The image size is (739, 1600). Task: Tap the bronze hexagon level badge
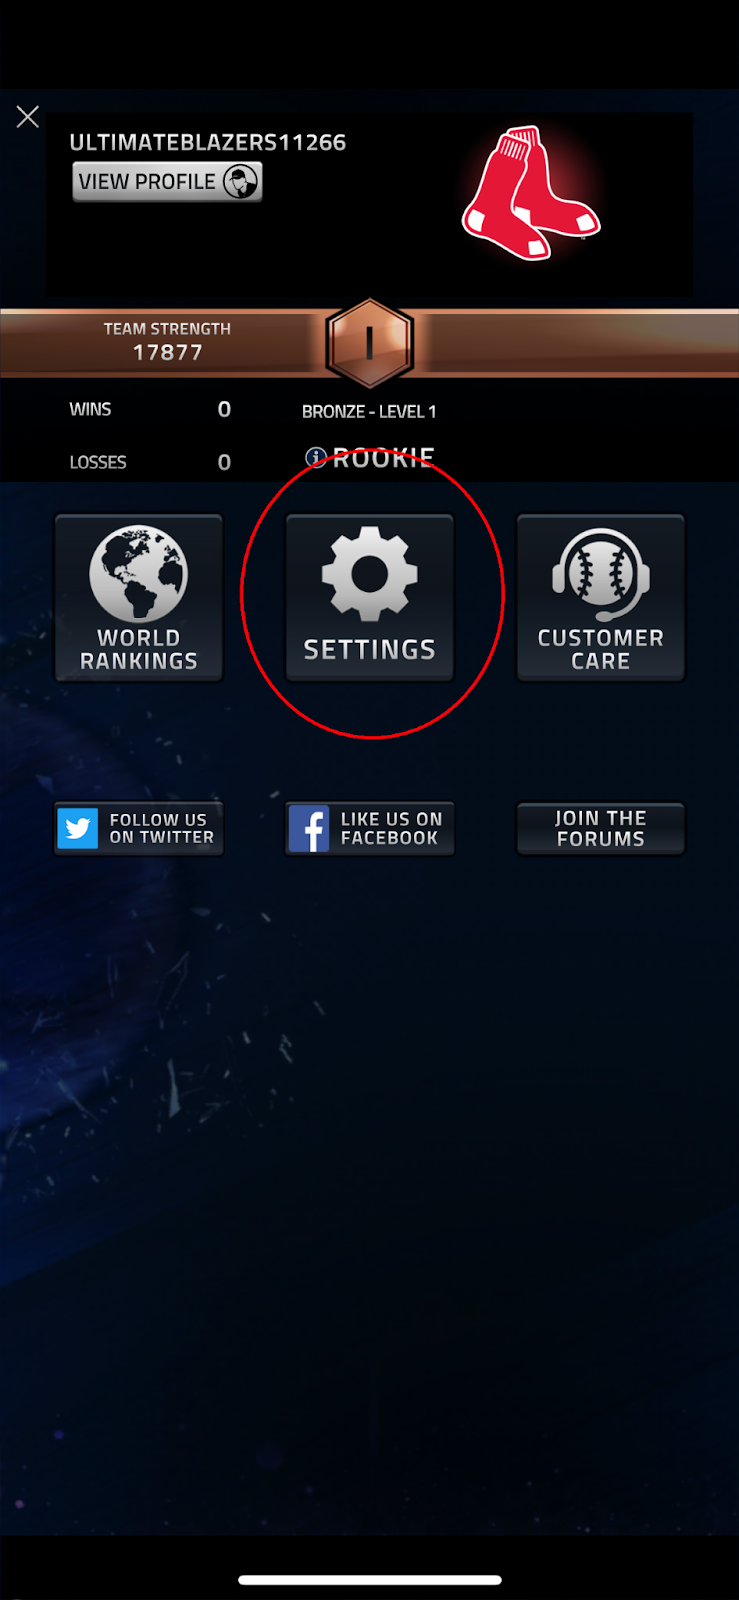(370, 343)
